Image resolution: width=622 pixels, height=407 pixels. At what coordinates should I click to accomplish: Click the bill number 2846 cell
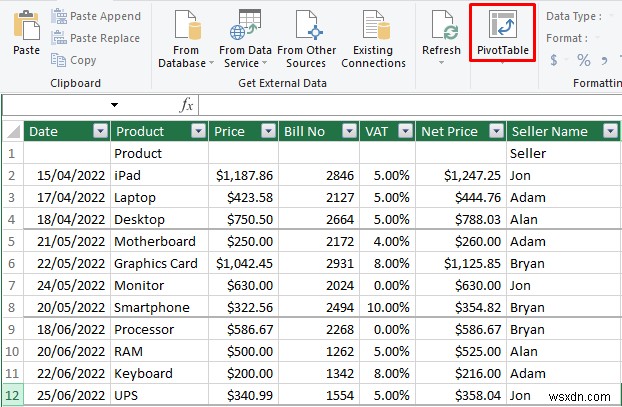pyautogui.click(x=319, y=175)
